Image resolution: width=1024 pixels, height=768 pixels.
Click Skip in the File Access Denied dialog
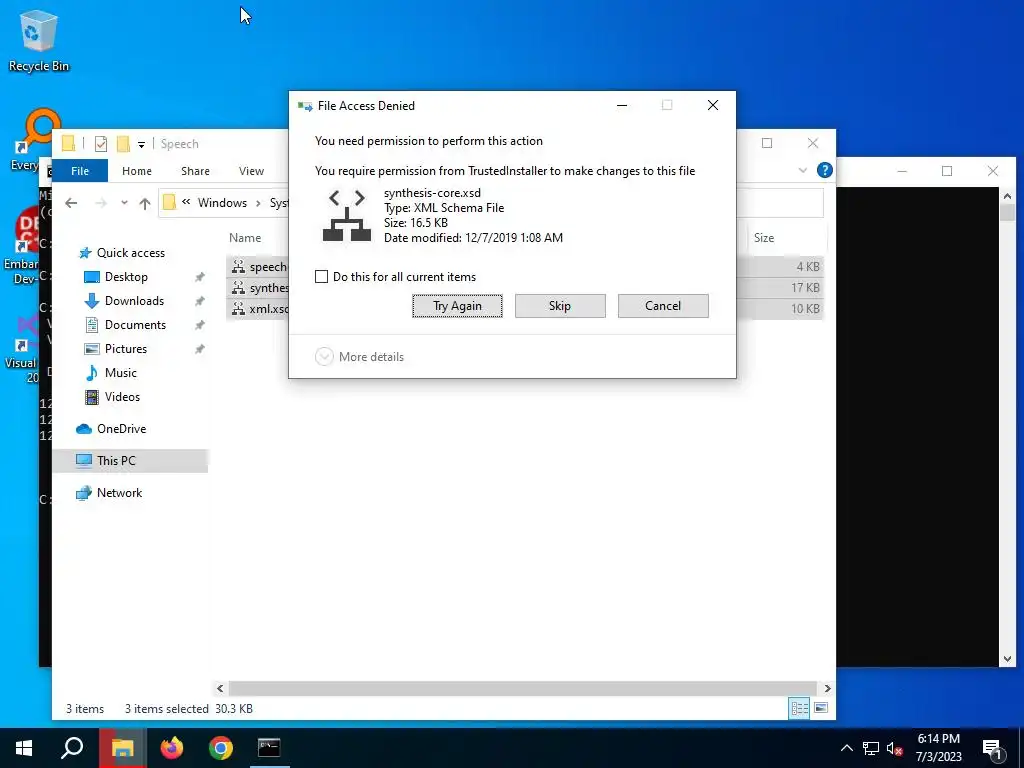click(x=560, y=306)
